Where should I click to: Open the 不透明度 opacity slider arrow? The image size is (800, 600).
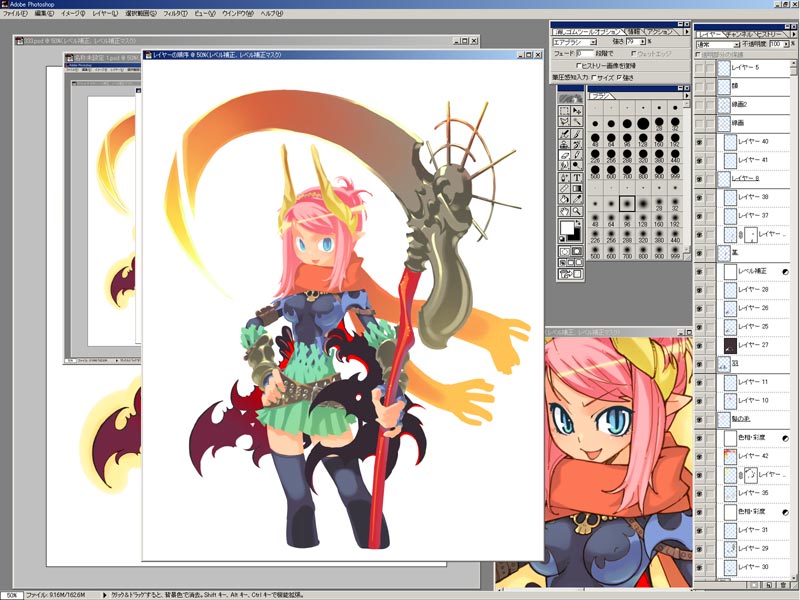(x=785, y=44)
